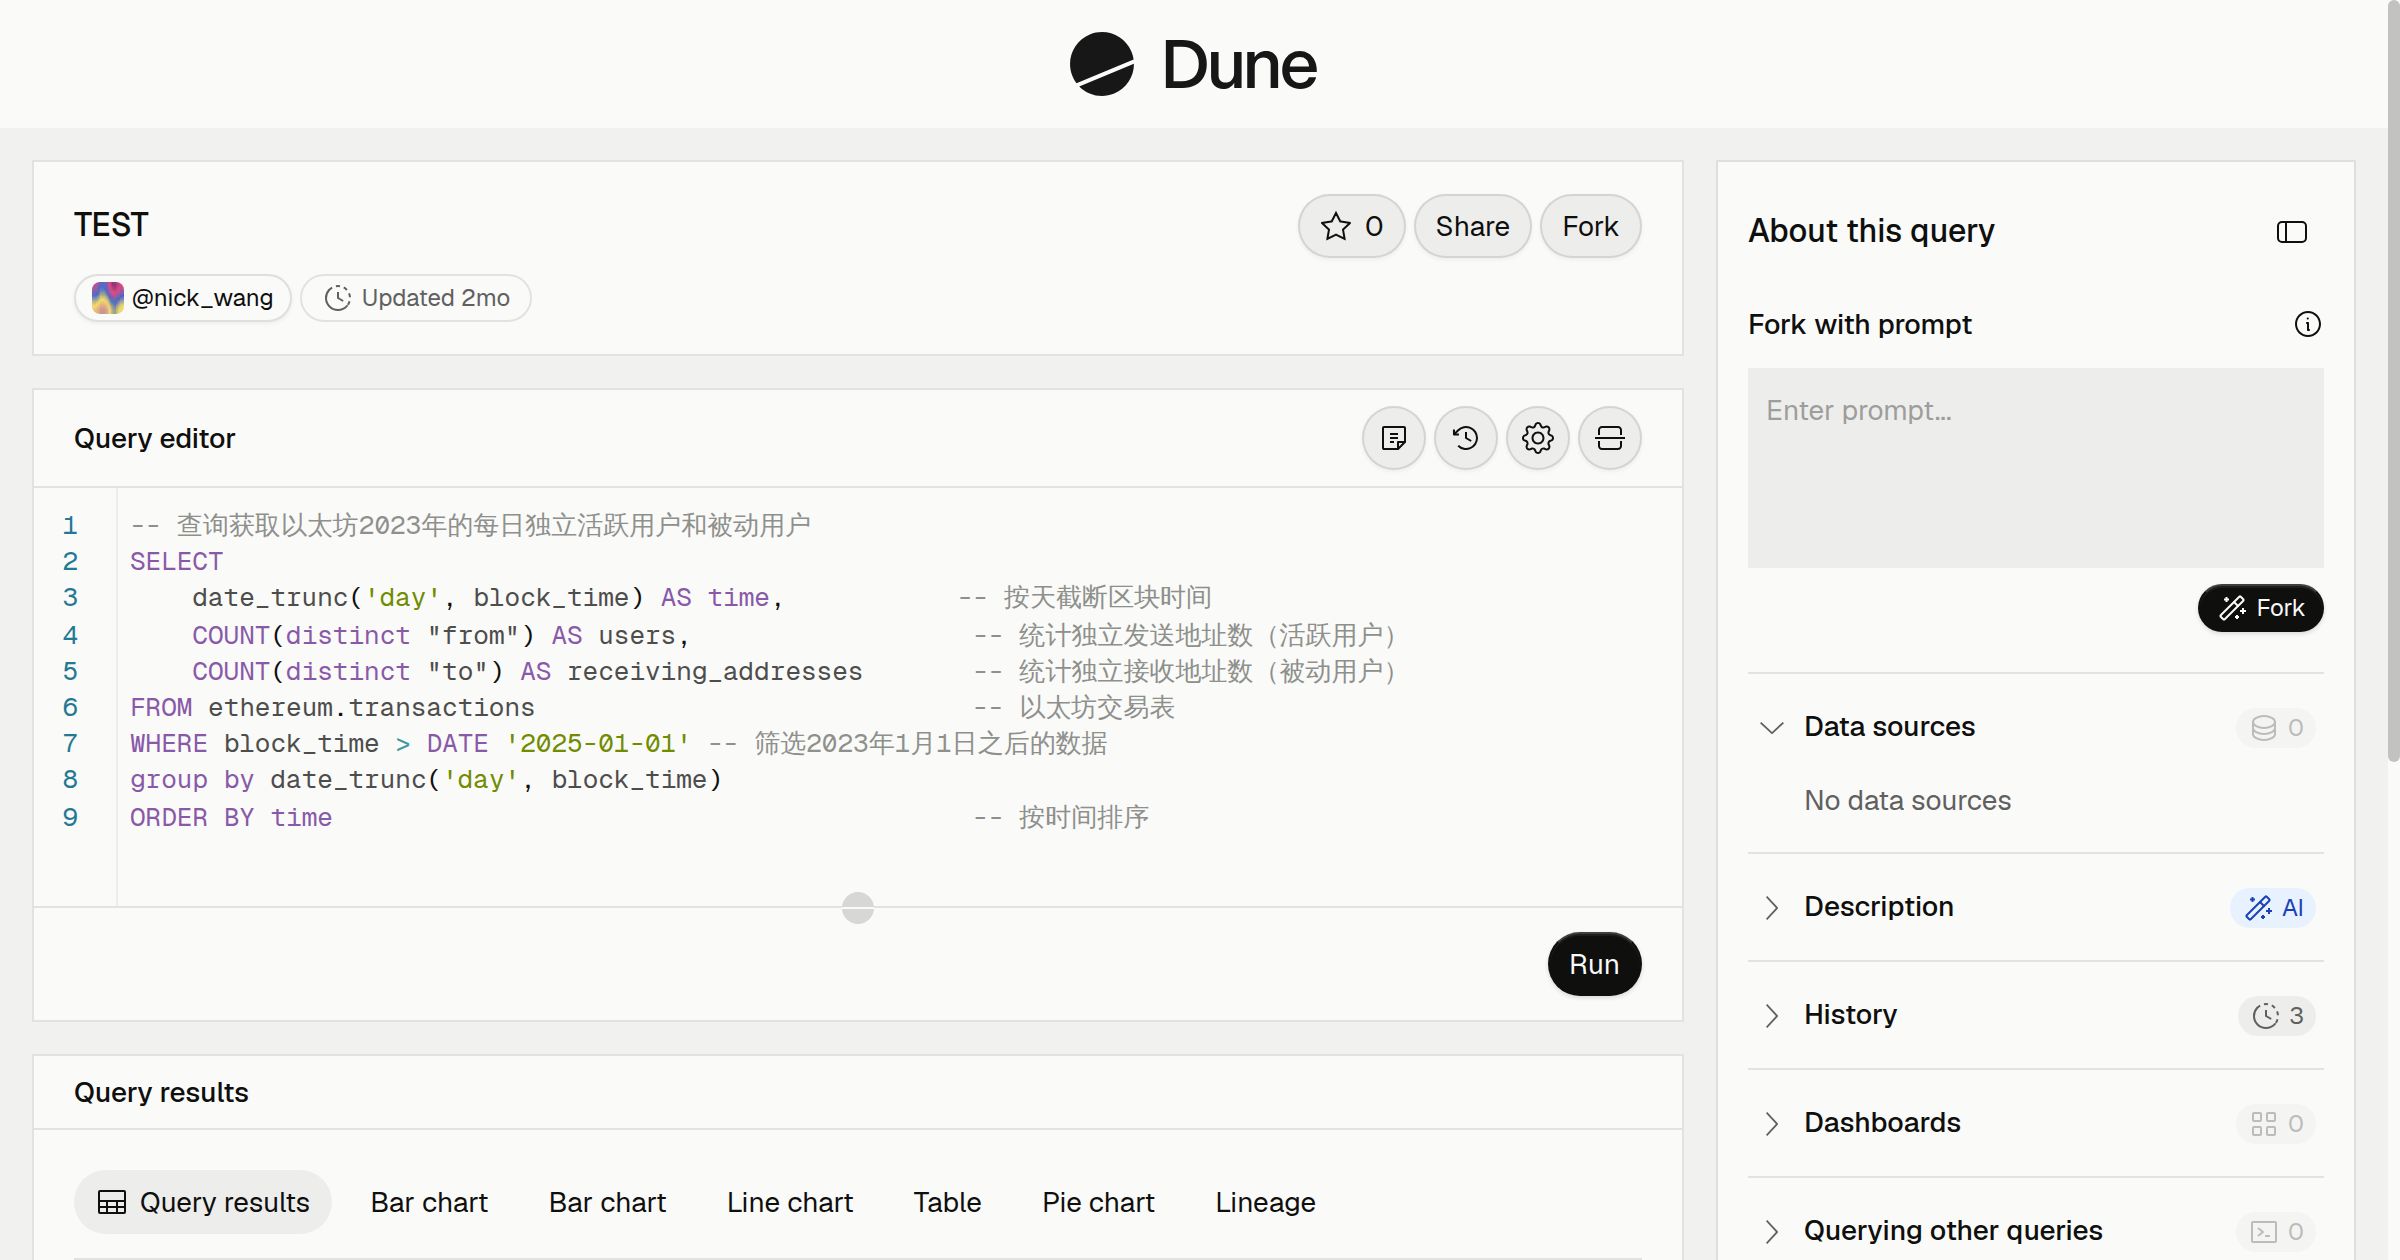Select the Query results tab
Screen dimensions: 2400x1260
(x=203, y=1202)
